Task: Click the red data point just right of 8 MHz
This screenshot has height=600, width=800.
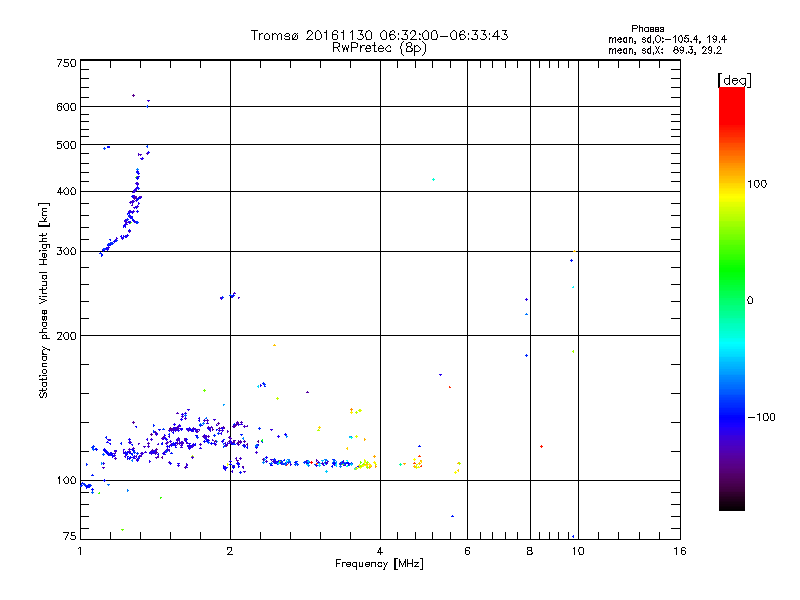Action: [x=541, y=446]
